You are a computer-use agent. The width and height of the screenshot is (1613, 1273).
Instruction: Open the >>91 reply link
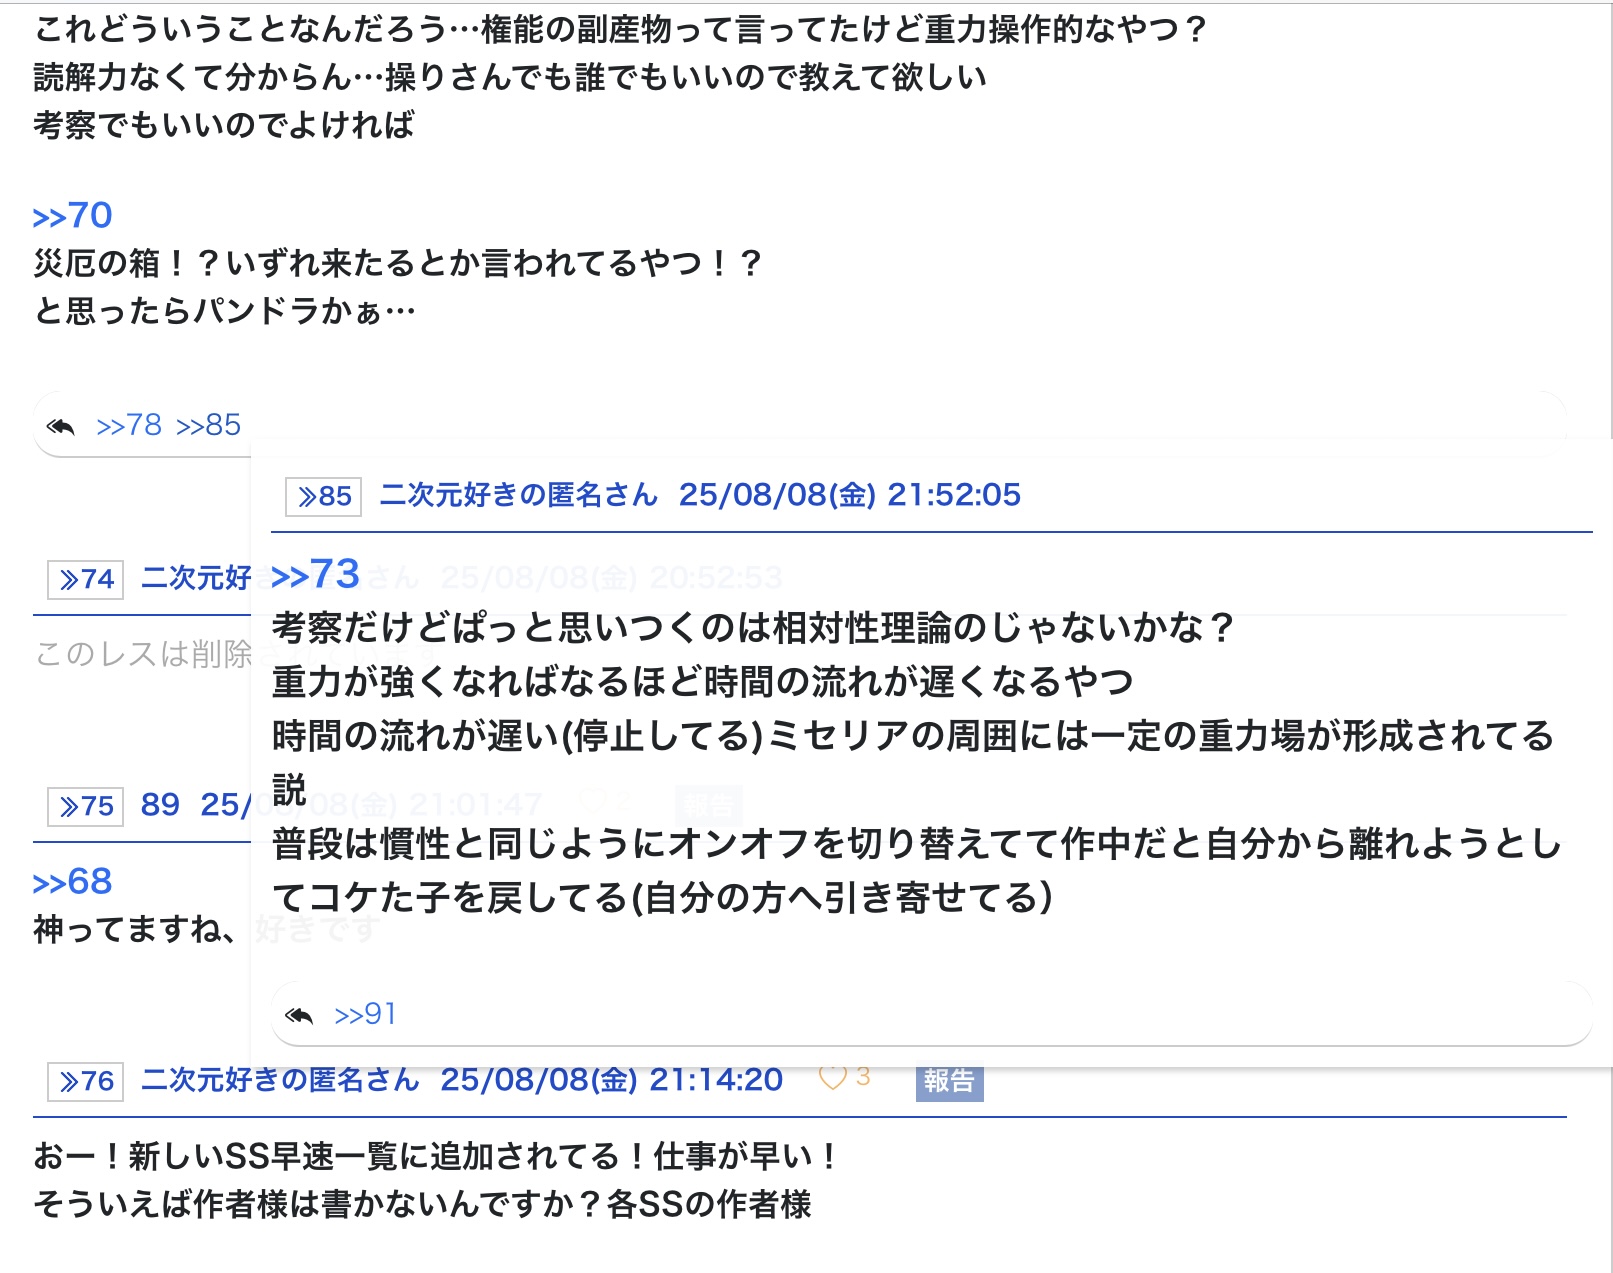[365, 1015]
